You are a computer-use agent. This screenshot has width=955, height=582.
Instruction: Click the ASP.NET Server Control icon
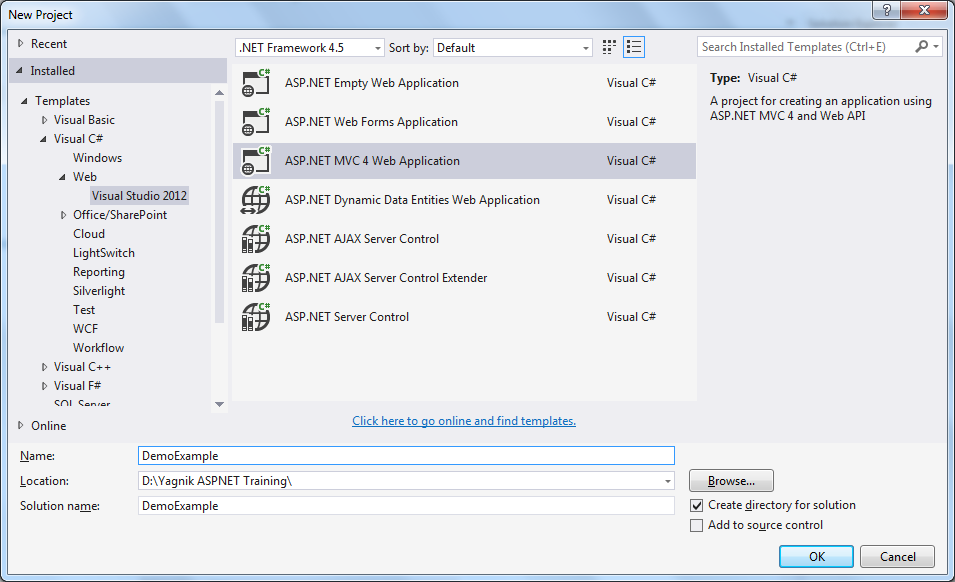click(256, 317)
